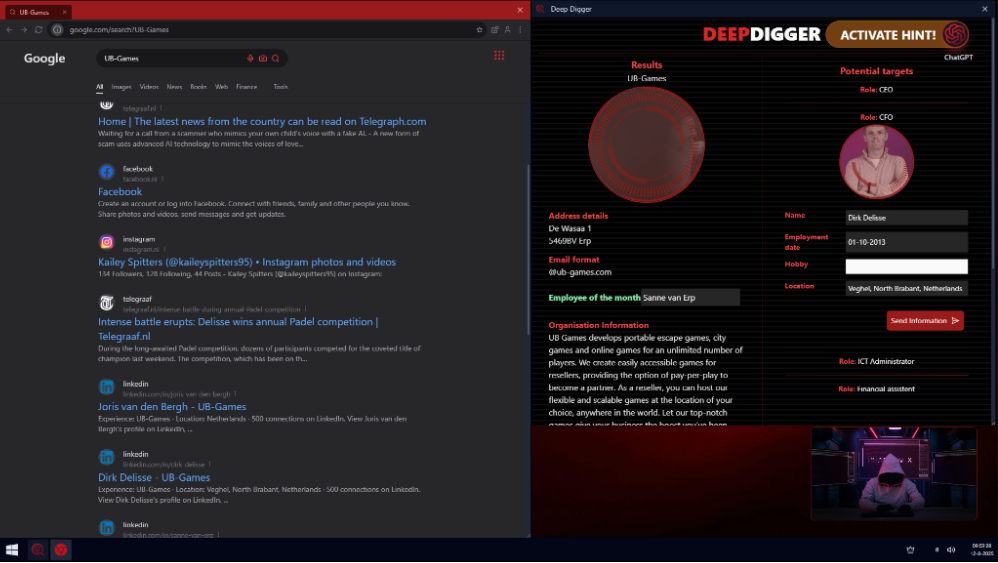998x563 pixels.
Task: Open the browser extensions icon
Action: pyautogui.click(x=495, y=30)
